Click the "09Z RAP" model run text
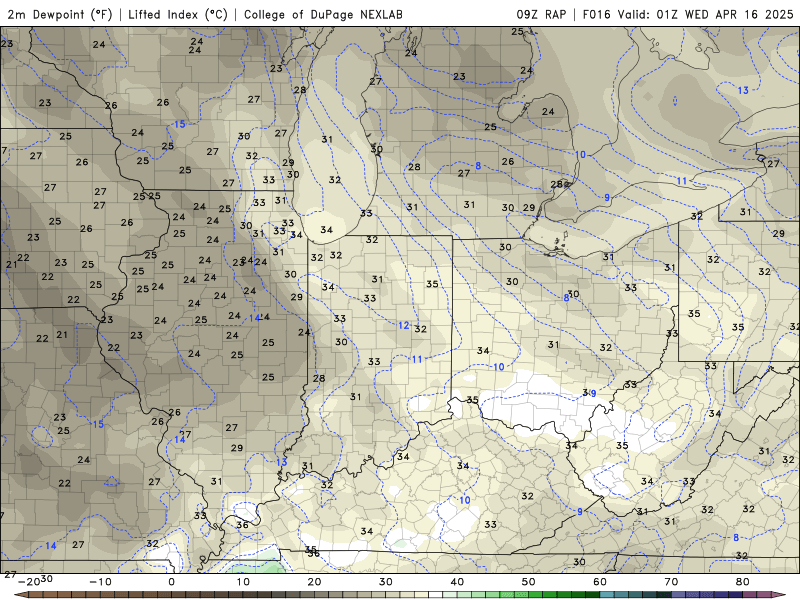This screenshot has height=600, width=800. (541, 14)
